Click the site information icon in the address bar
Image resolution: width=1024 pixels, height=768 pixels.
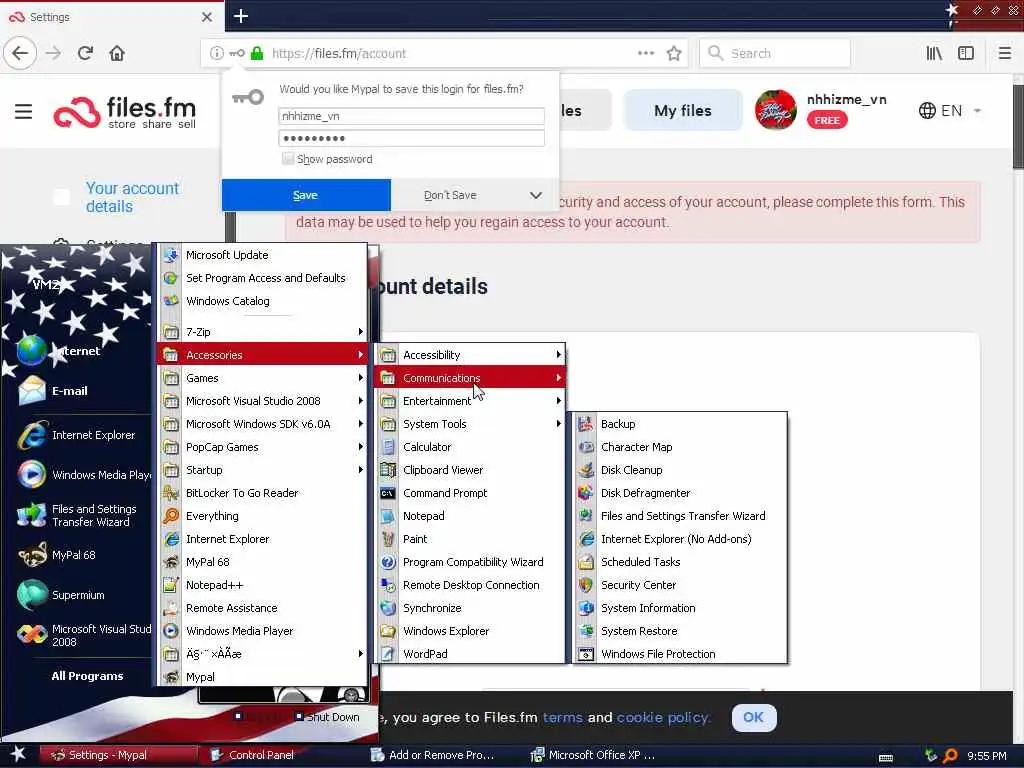click(216, 53)
